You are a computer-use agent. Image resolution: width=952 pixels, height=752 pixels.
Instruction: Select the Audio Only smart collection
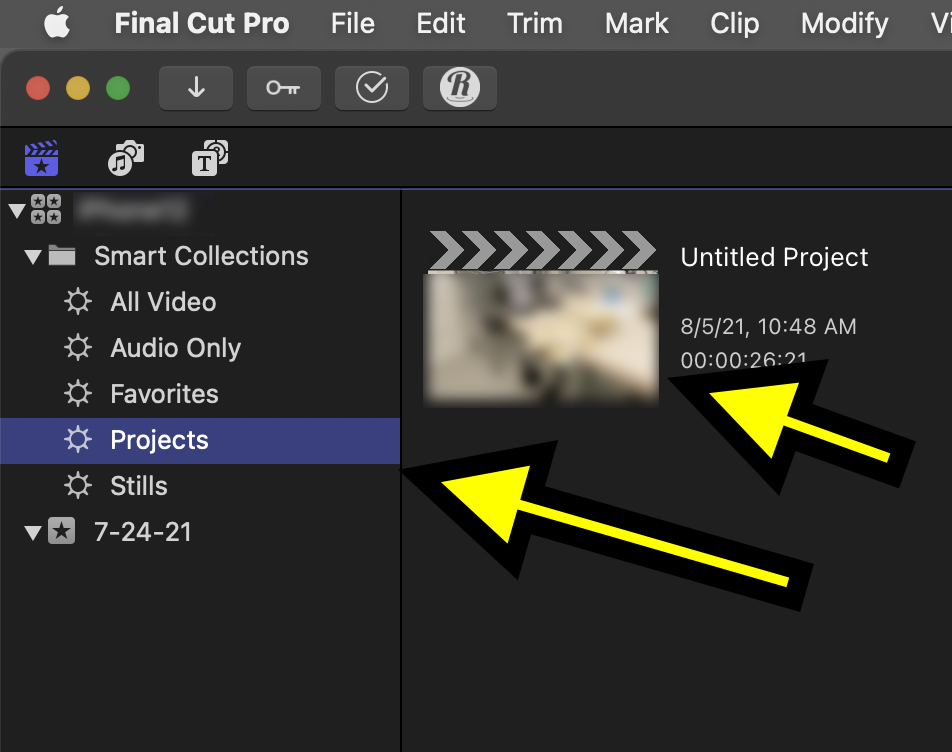(x=200, y=348)
